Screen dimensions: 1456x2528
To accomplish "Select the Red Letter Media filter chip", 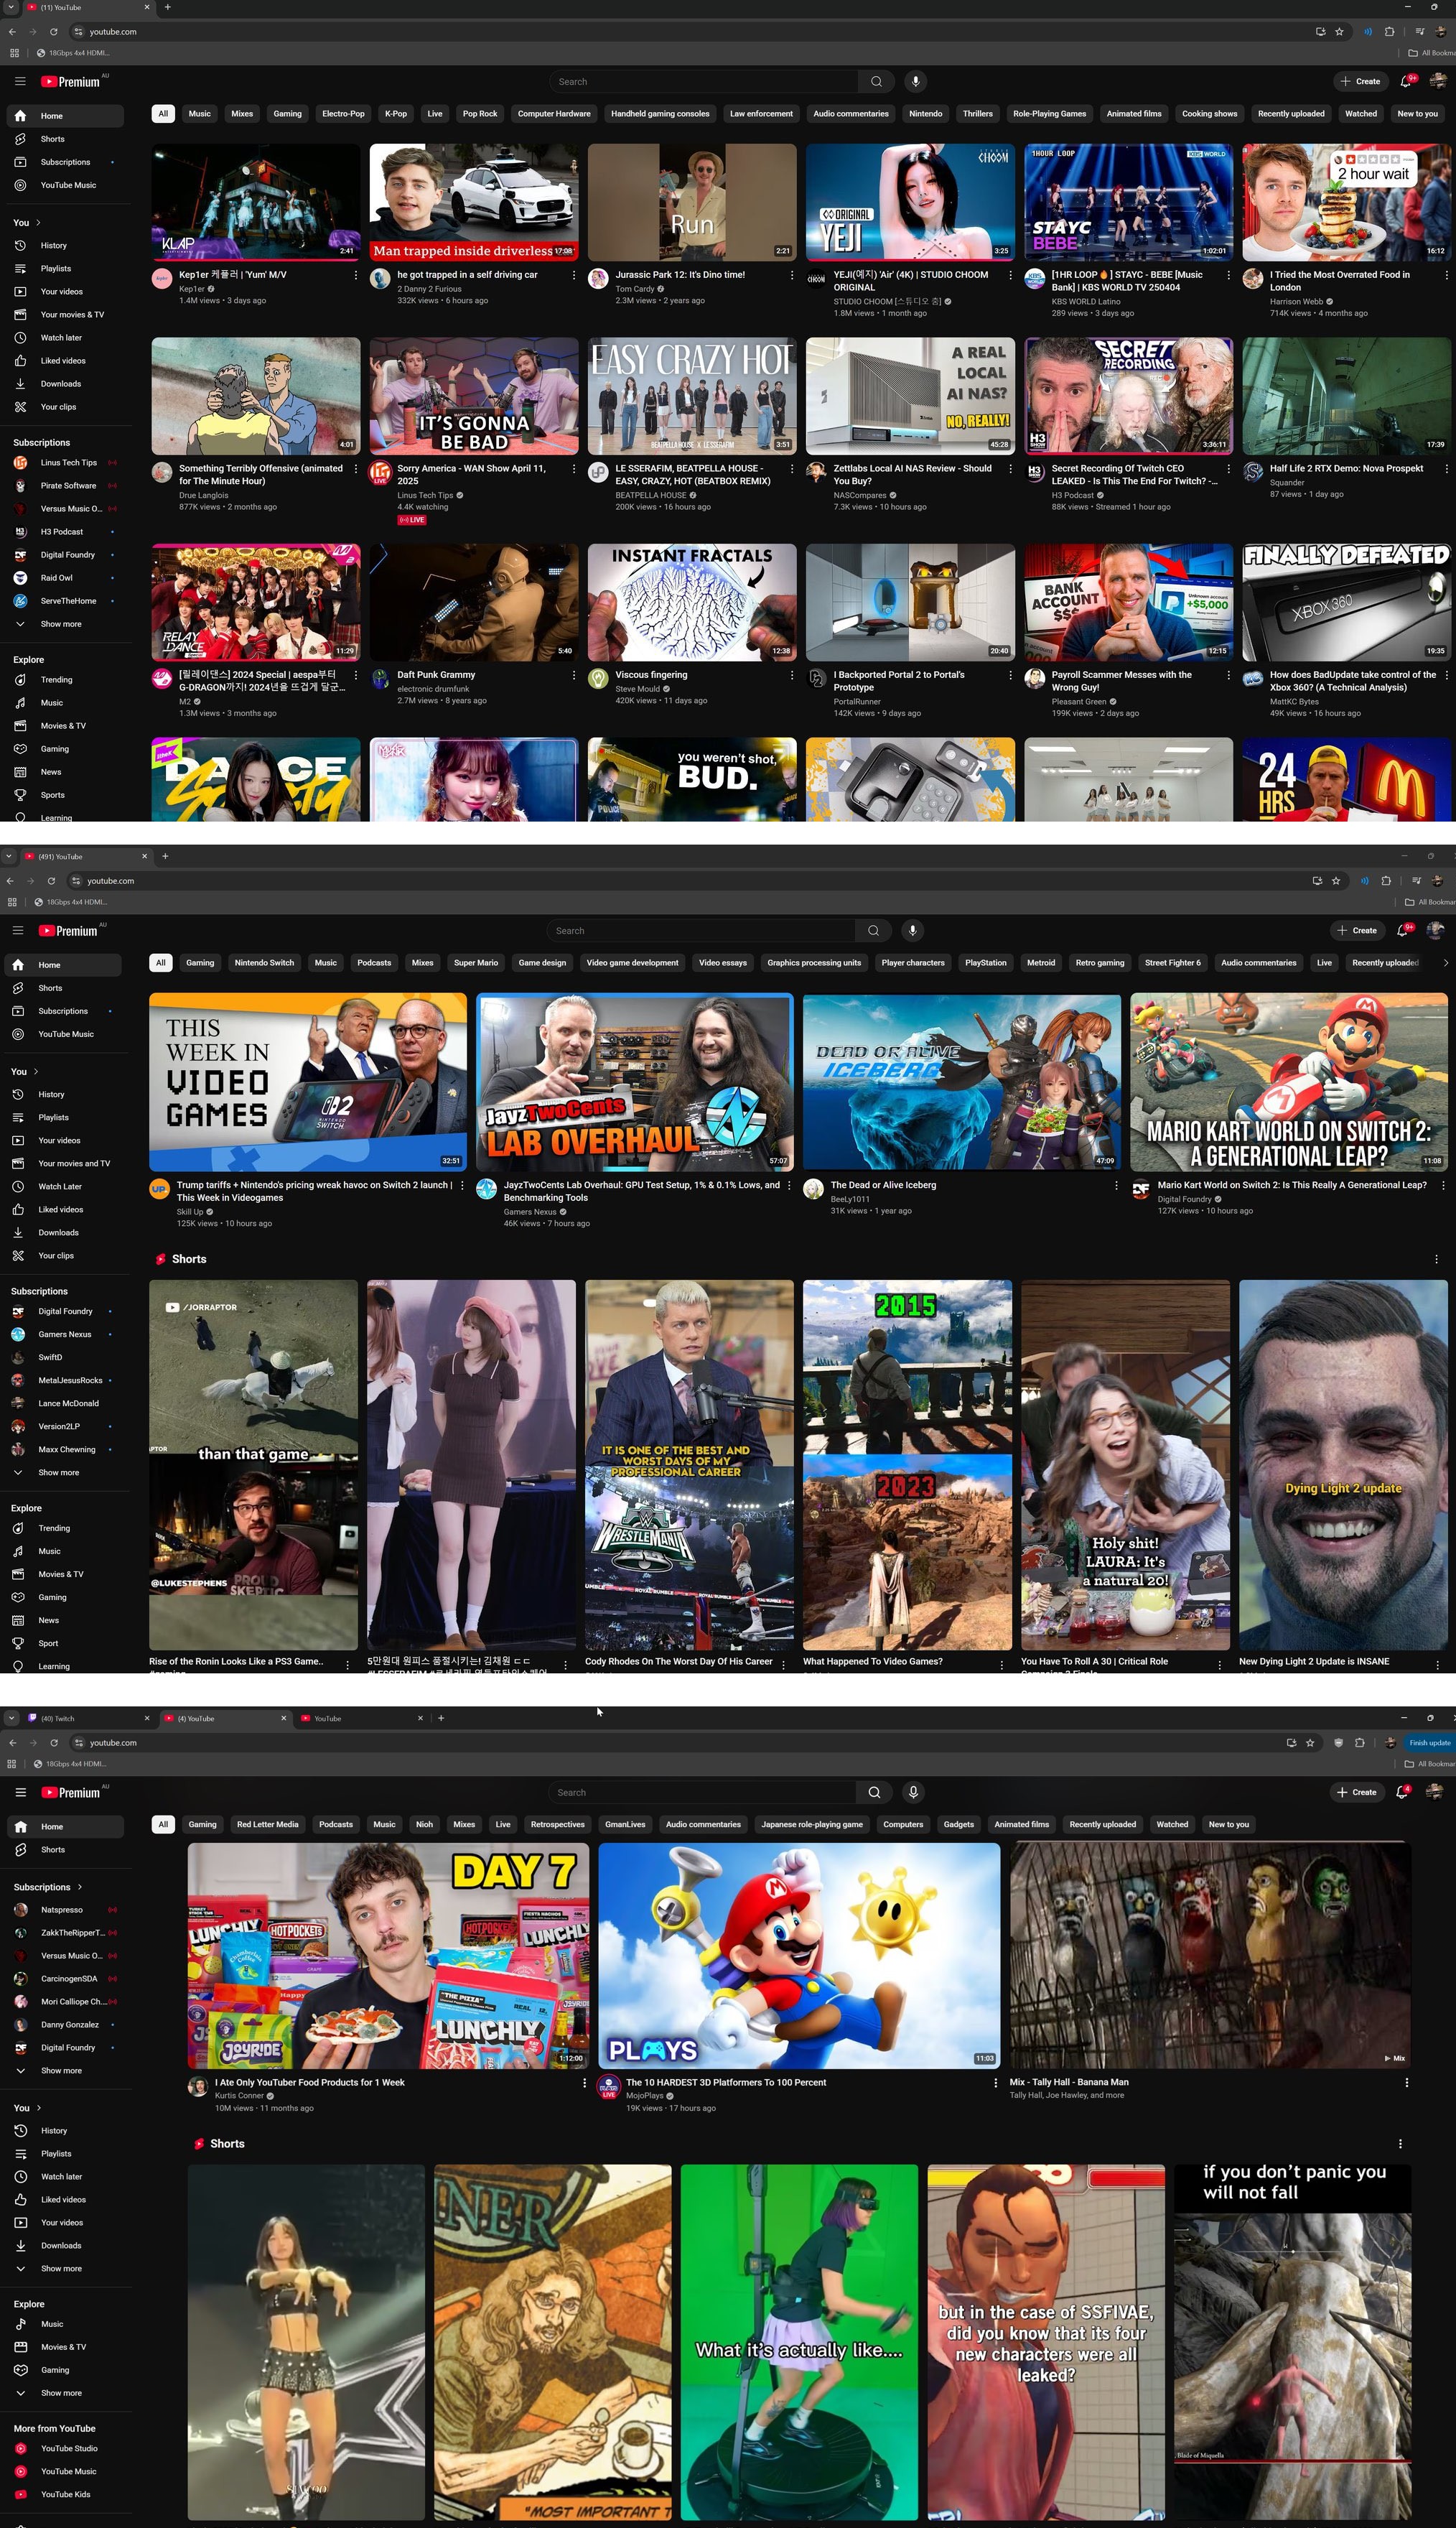I will pos(267,1825).
